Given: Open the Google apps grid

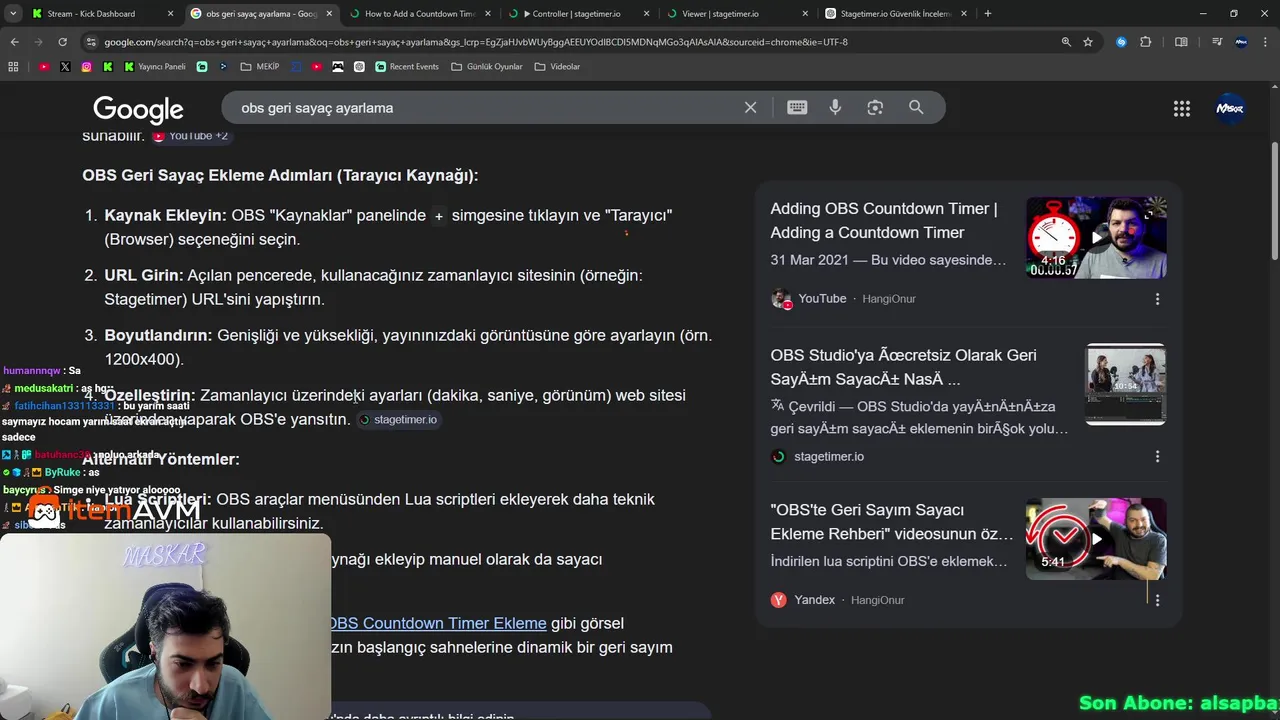Looking at the screenshot, I should [x=1182, y=109].
